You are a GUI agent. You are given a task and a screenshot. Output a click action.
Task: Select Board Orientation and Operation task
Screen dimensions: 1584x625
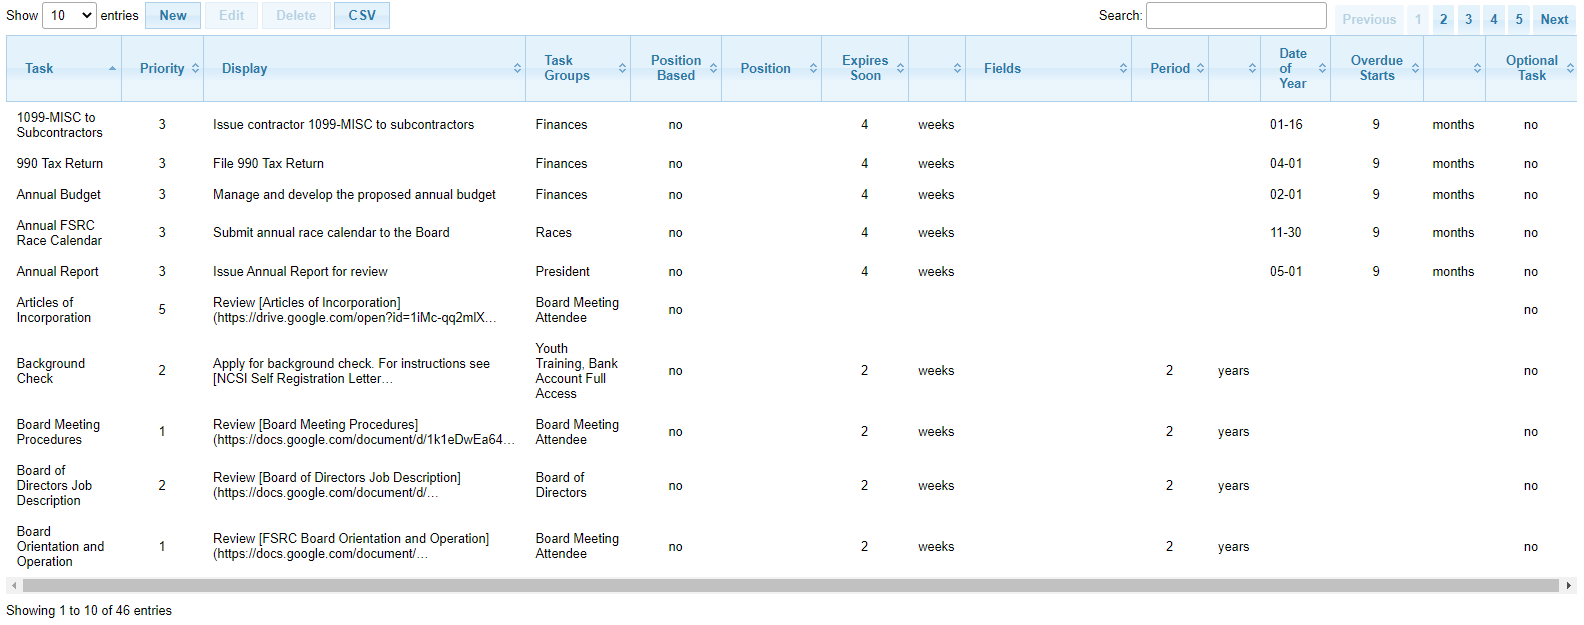pyautogui.click(x=60, y=546)
